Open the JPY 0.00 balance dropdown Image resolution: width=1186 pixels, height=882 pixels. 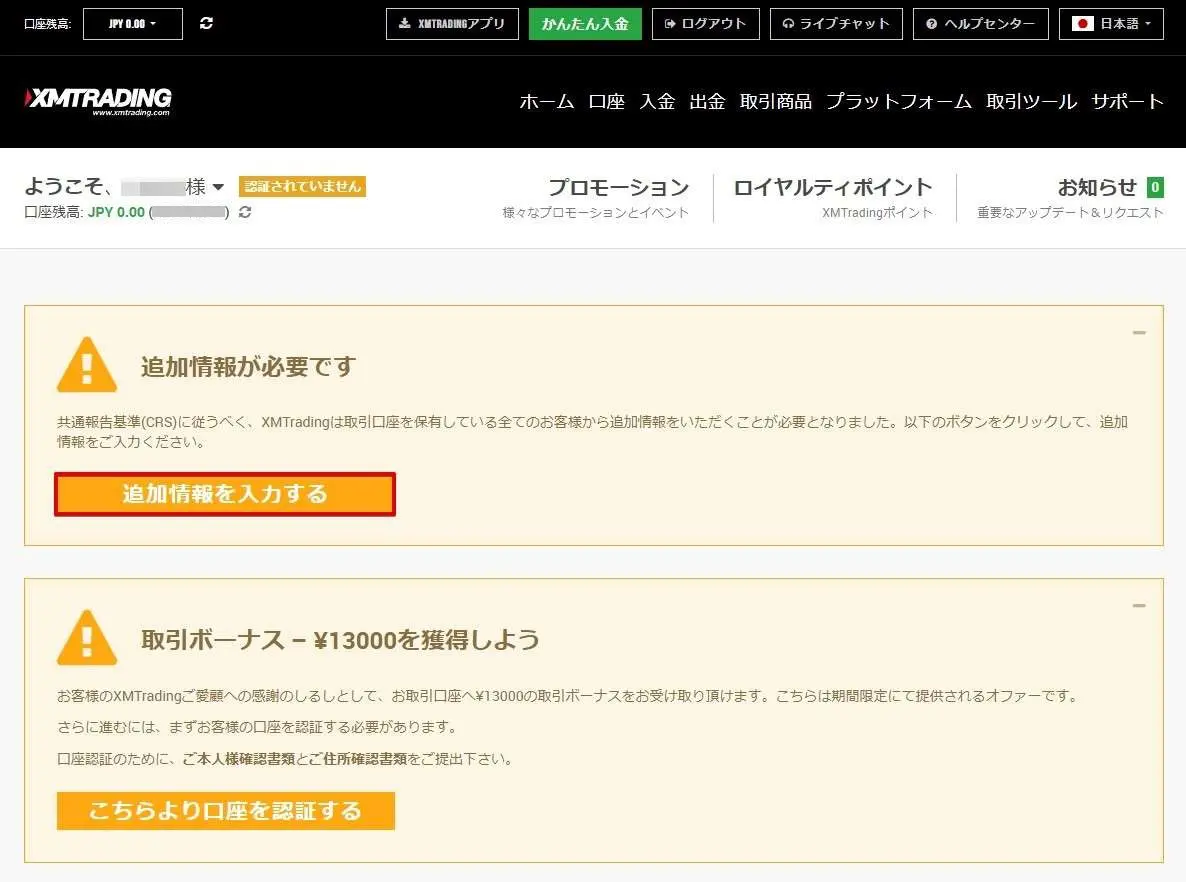tap(133, 24)
